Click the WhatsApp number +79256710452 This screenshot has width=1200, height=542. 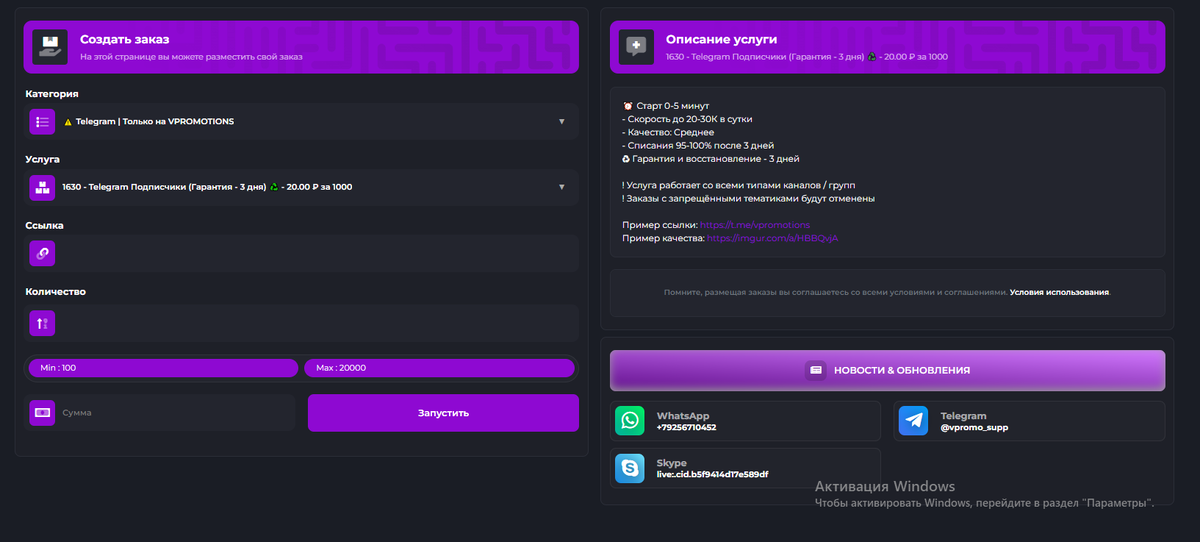coord(686,427)
